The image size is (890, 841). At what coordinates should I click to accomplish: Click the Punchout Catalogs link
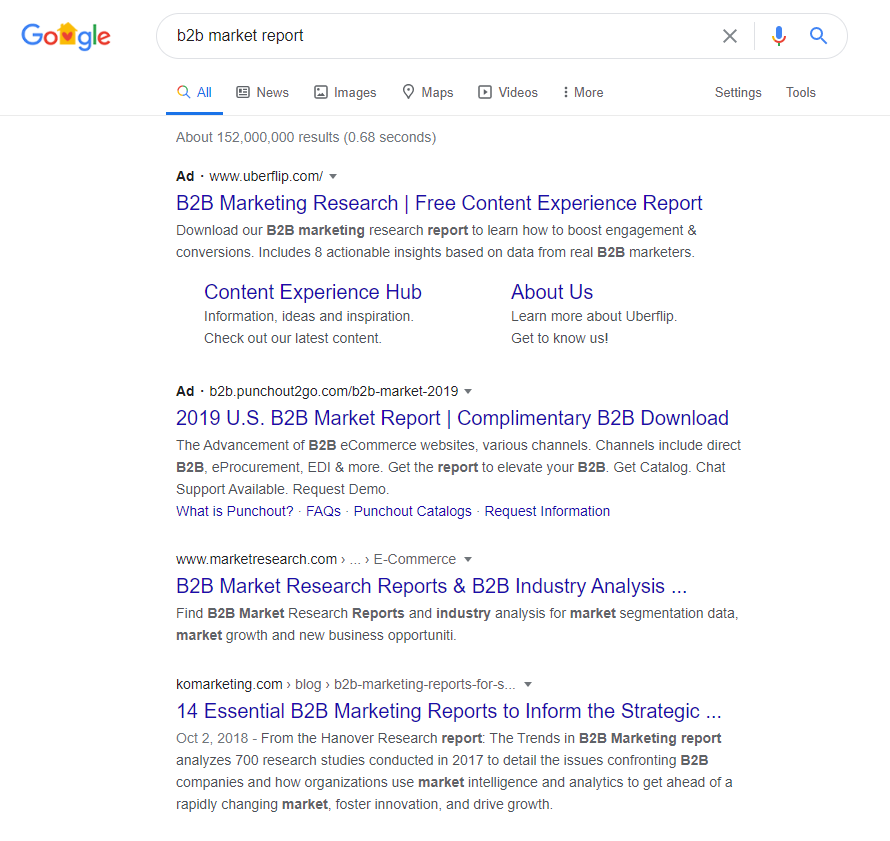413,511
